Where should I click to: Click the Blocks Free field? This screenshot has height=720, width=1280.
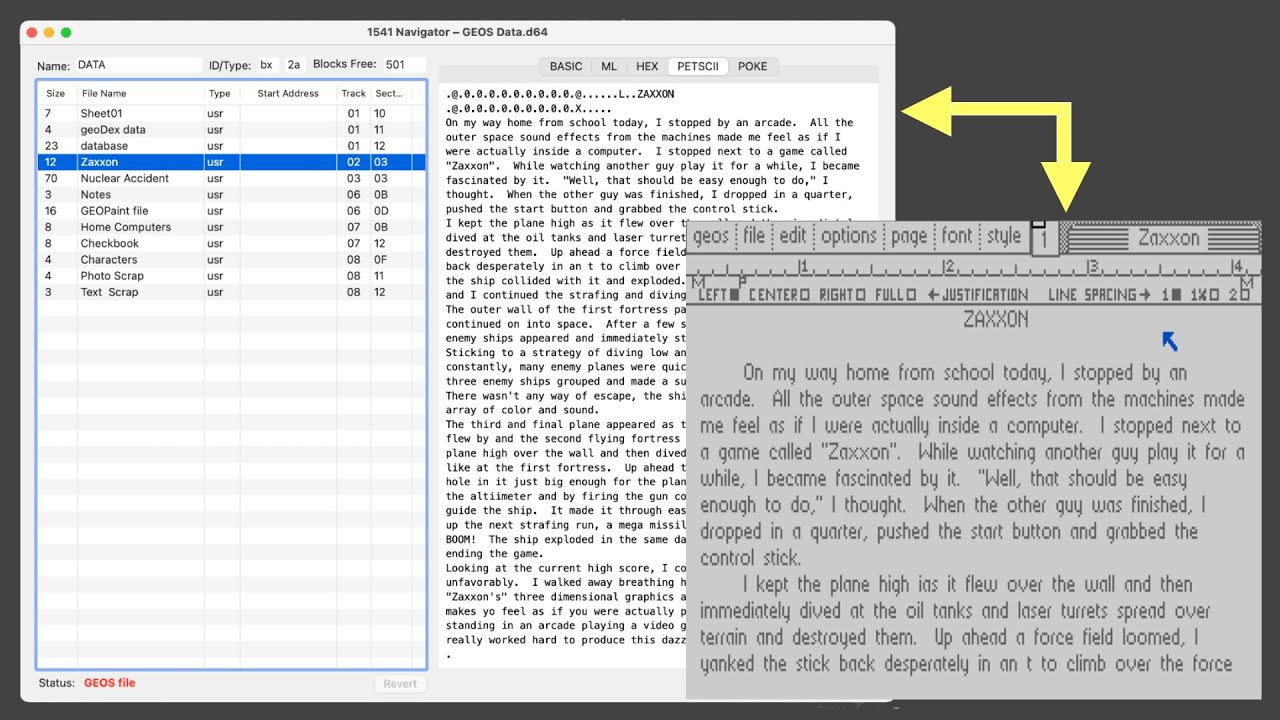(x=403, y=65)
